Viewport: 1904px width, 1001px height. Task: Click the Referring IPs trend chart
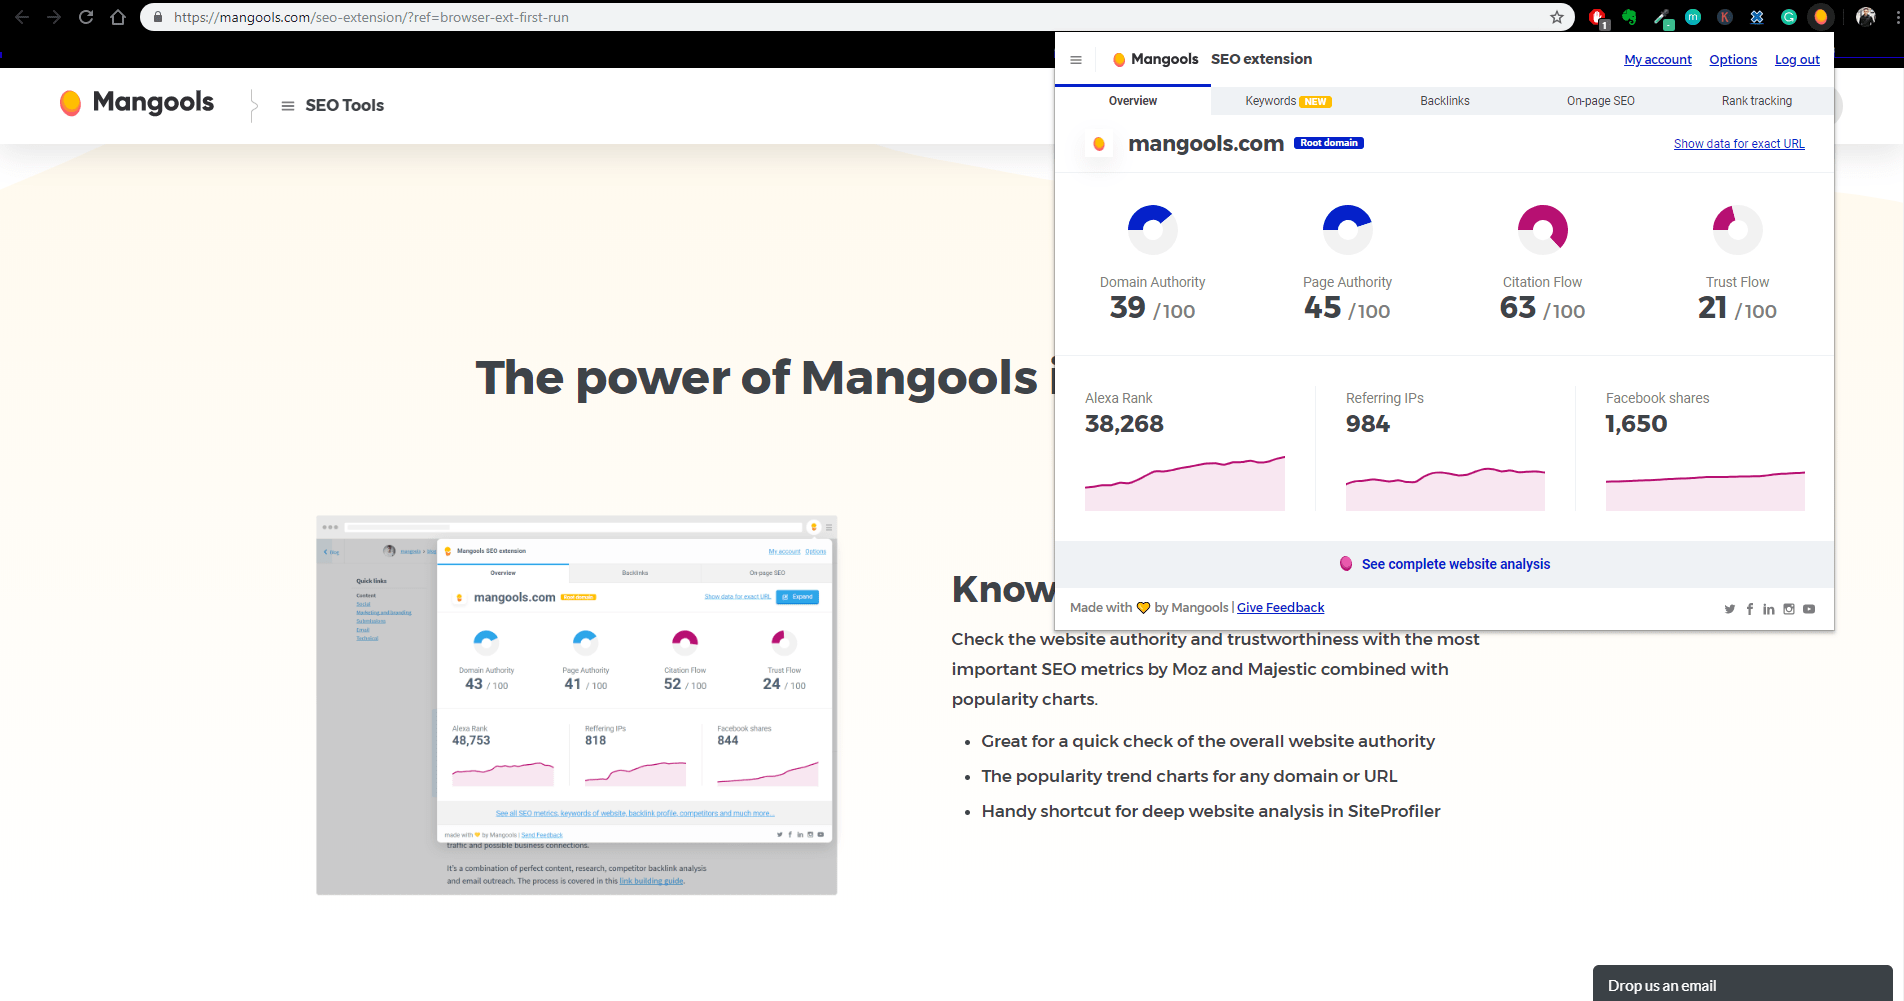pyautogui.click(x=1445, y=488)
